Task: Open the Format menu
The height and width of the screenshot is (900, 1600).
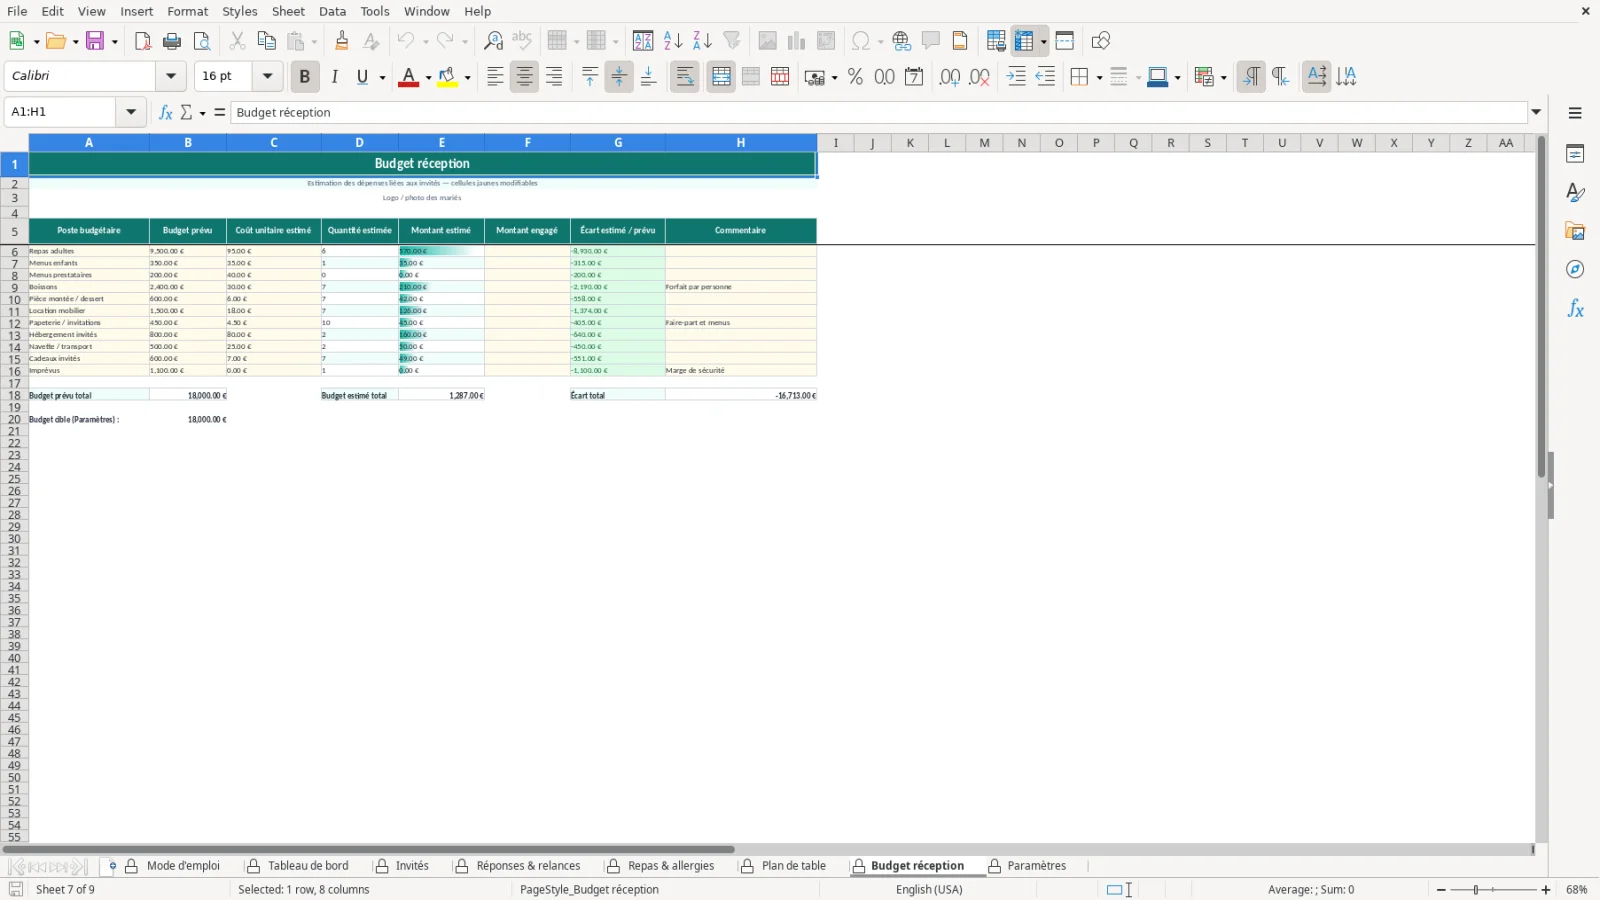Action: pyautogui.click(x=188, y=11)
